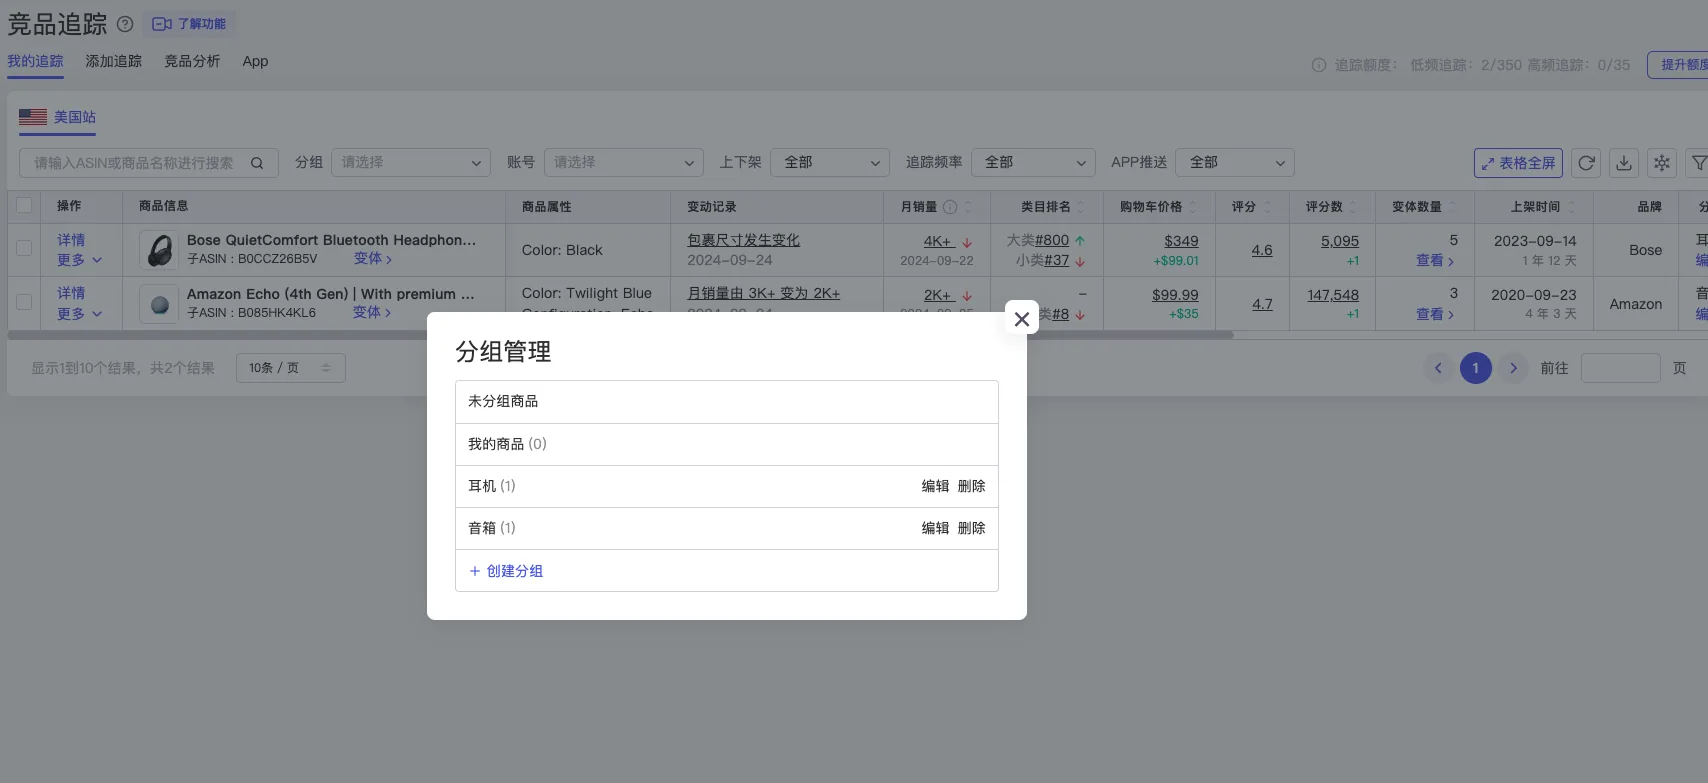Viewport: 1708px width, 783px height.
Task: Open 查看 variants for Amazon Echo row
Action: coord(1435,314)
